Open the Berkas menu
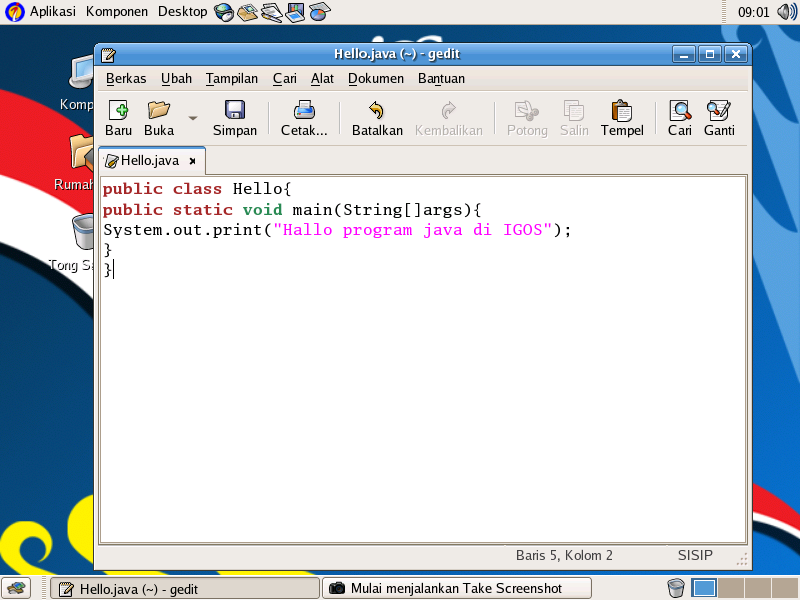 [x=126, y=79]
